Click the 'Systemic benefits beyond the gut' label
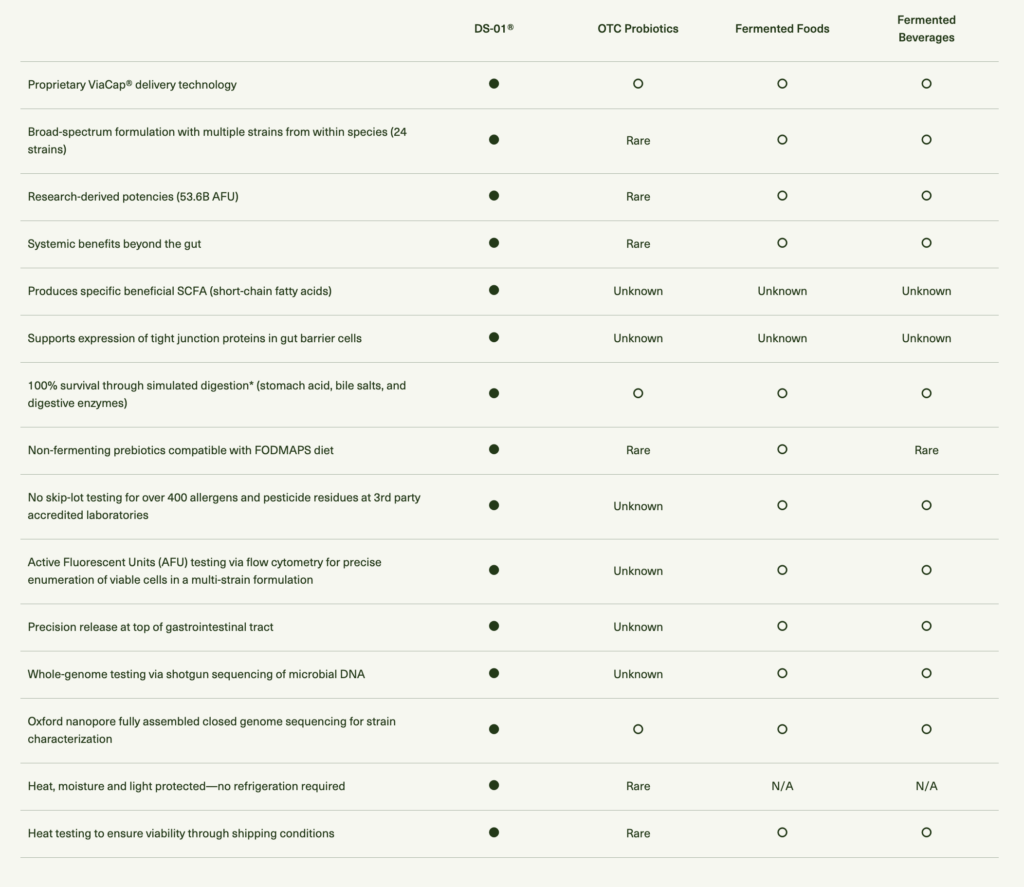 coord(114,244)
